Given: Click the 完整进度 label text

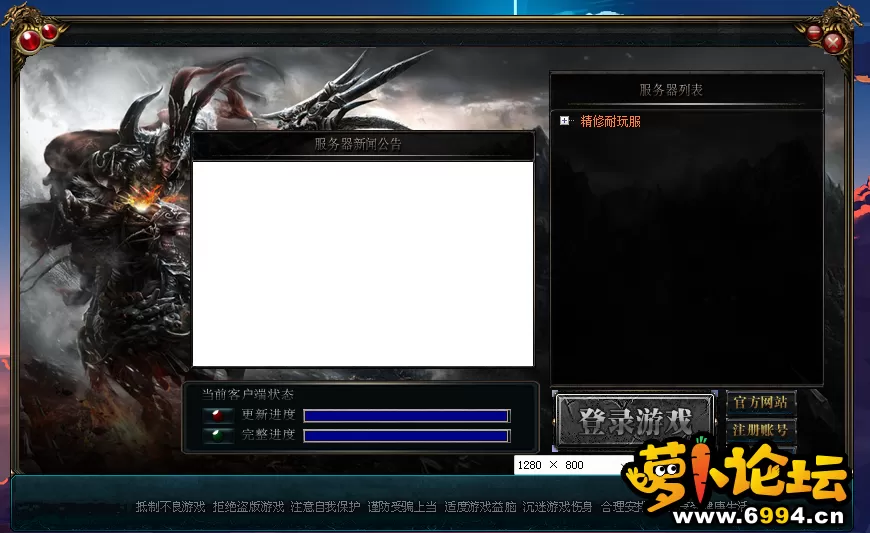Looking at the screenshot, I should point(269,434).
